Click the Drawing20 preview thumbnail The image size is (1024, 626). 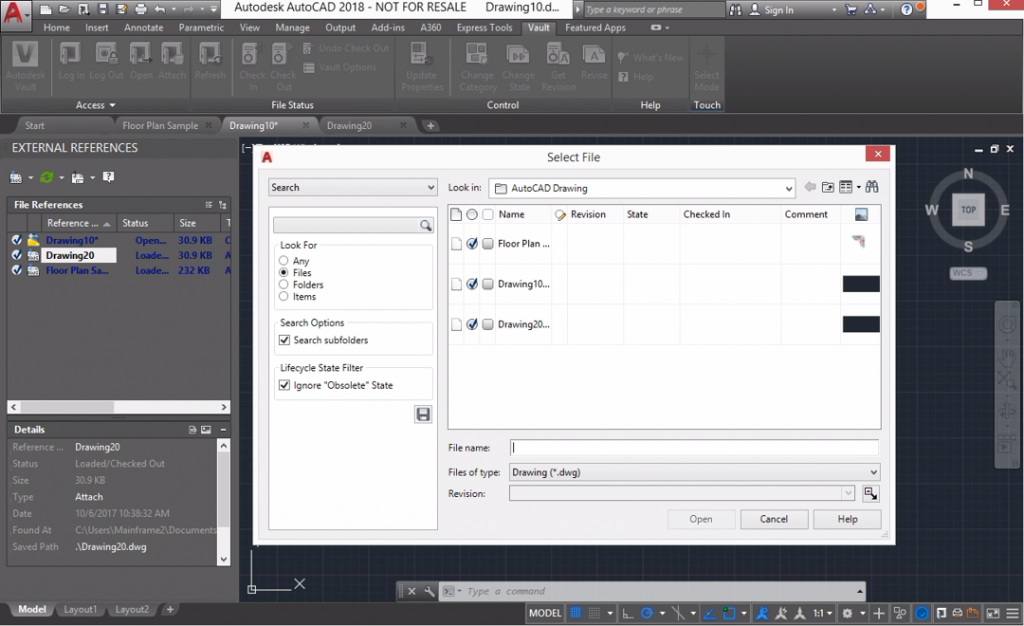pyautogui.click(x=861, y=324)
